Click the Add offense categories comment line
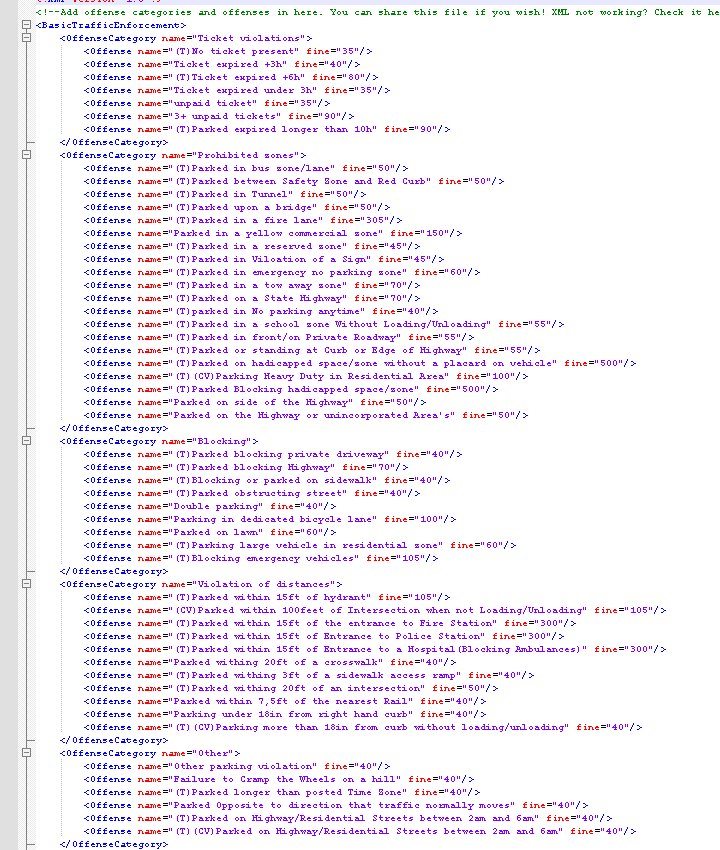The height and width of the screenshot is (850, 720). [200, 12]
